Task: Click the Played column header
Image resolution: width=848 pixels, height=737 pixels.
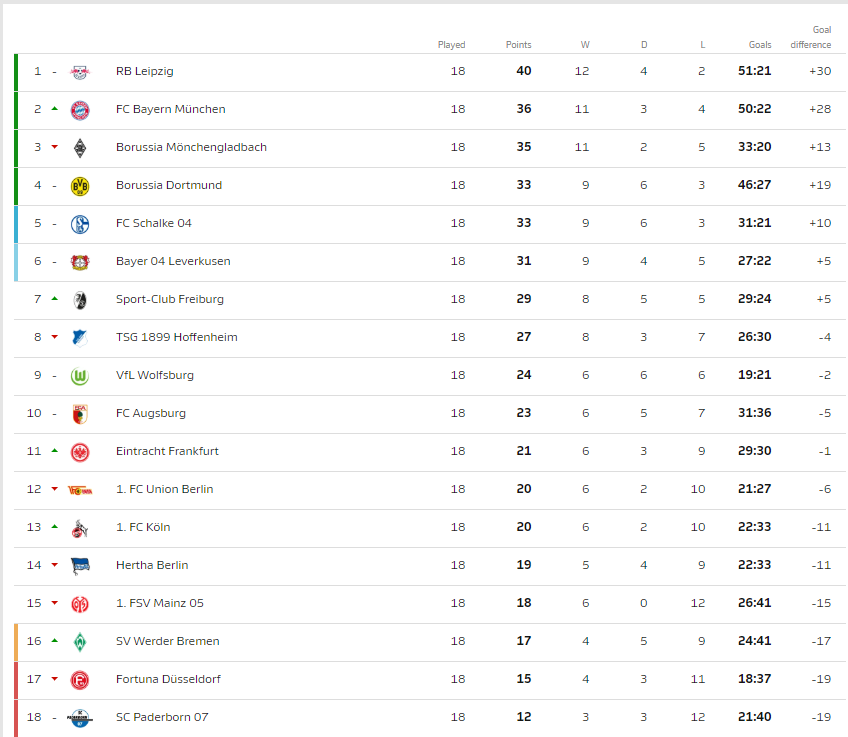Action: coord(452,45)
